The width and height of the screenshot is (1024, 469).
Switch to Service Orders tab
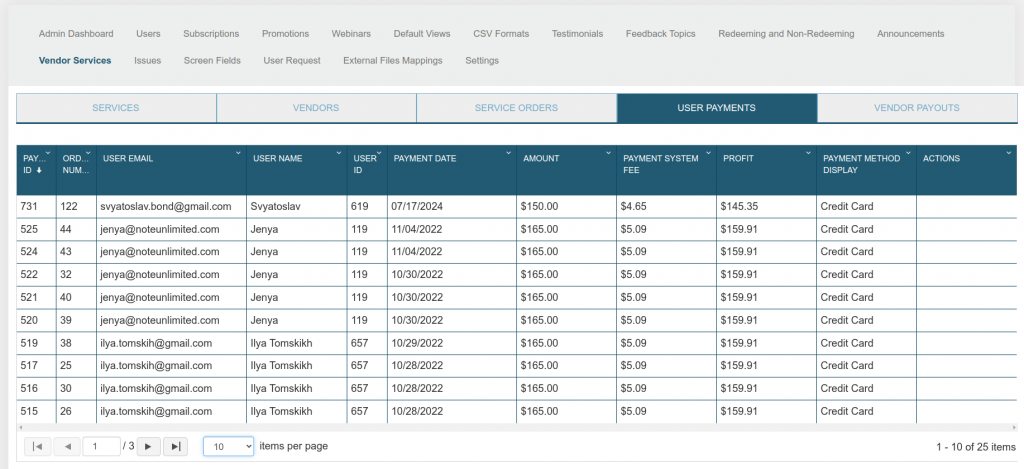[516, 108]
